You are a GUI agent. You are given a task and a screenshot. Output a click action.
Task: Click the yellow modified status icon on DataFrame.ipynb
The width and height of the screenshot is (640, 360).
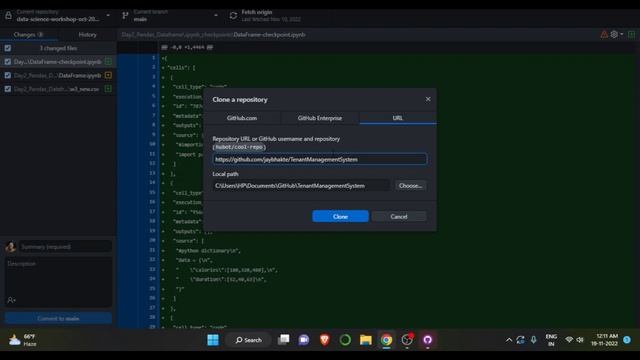(x=108, y=75)
